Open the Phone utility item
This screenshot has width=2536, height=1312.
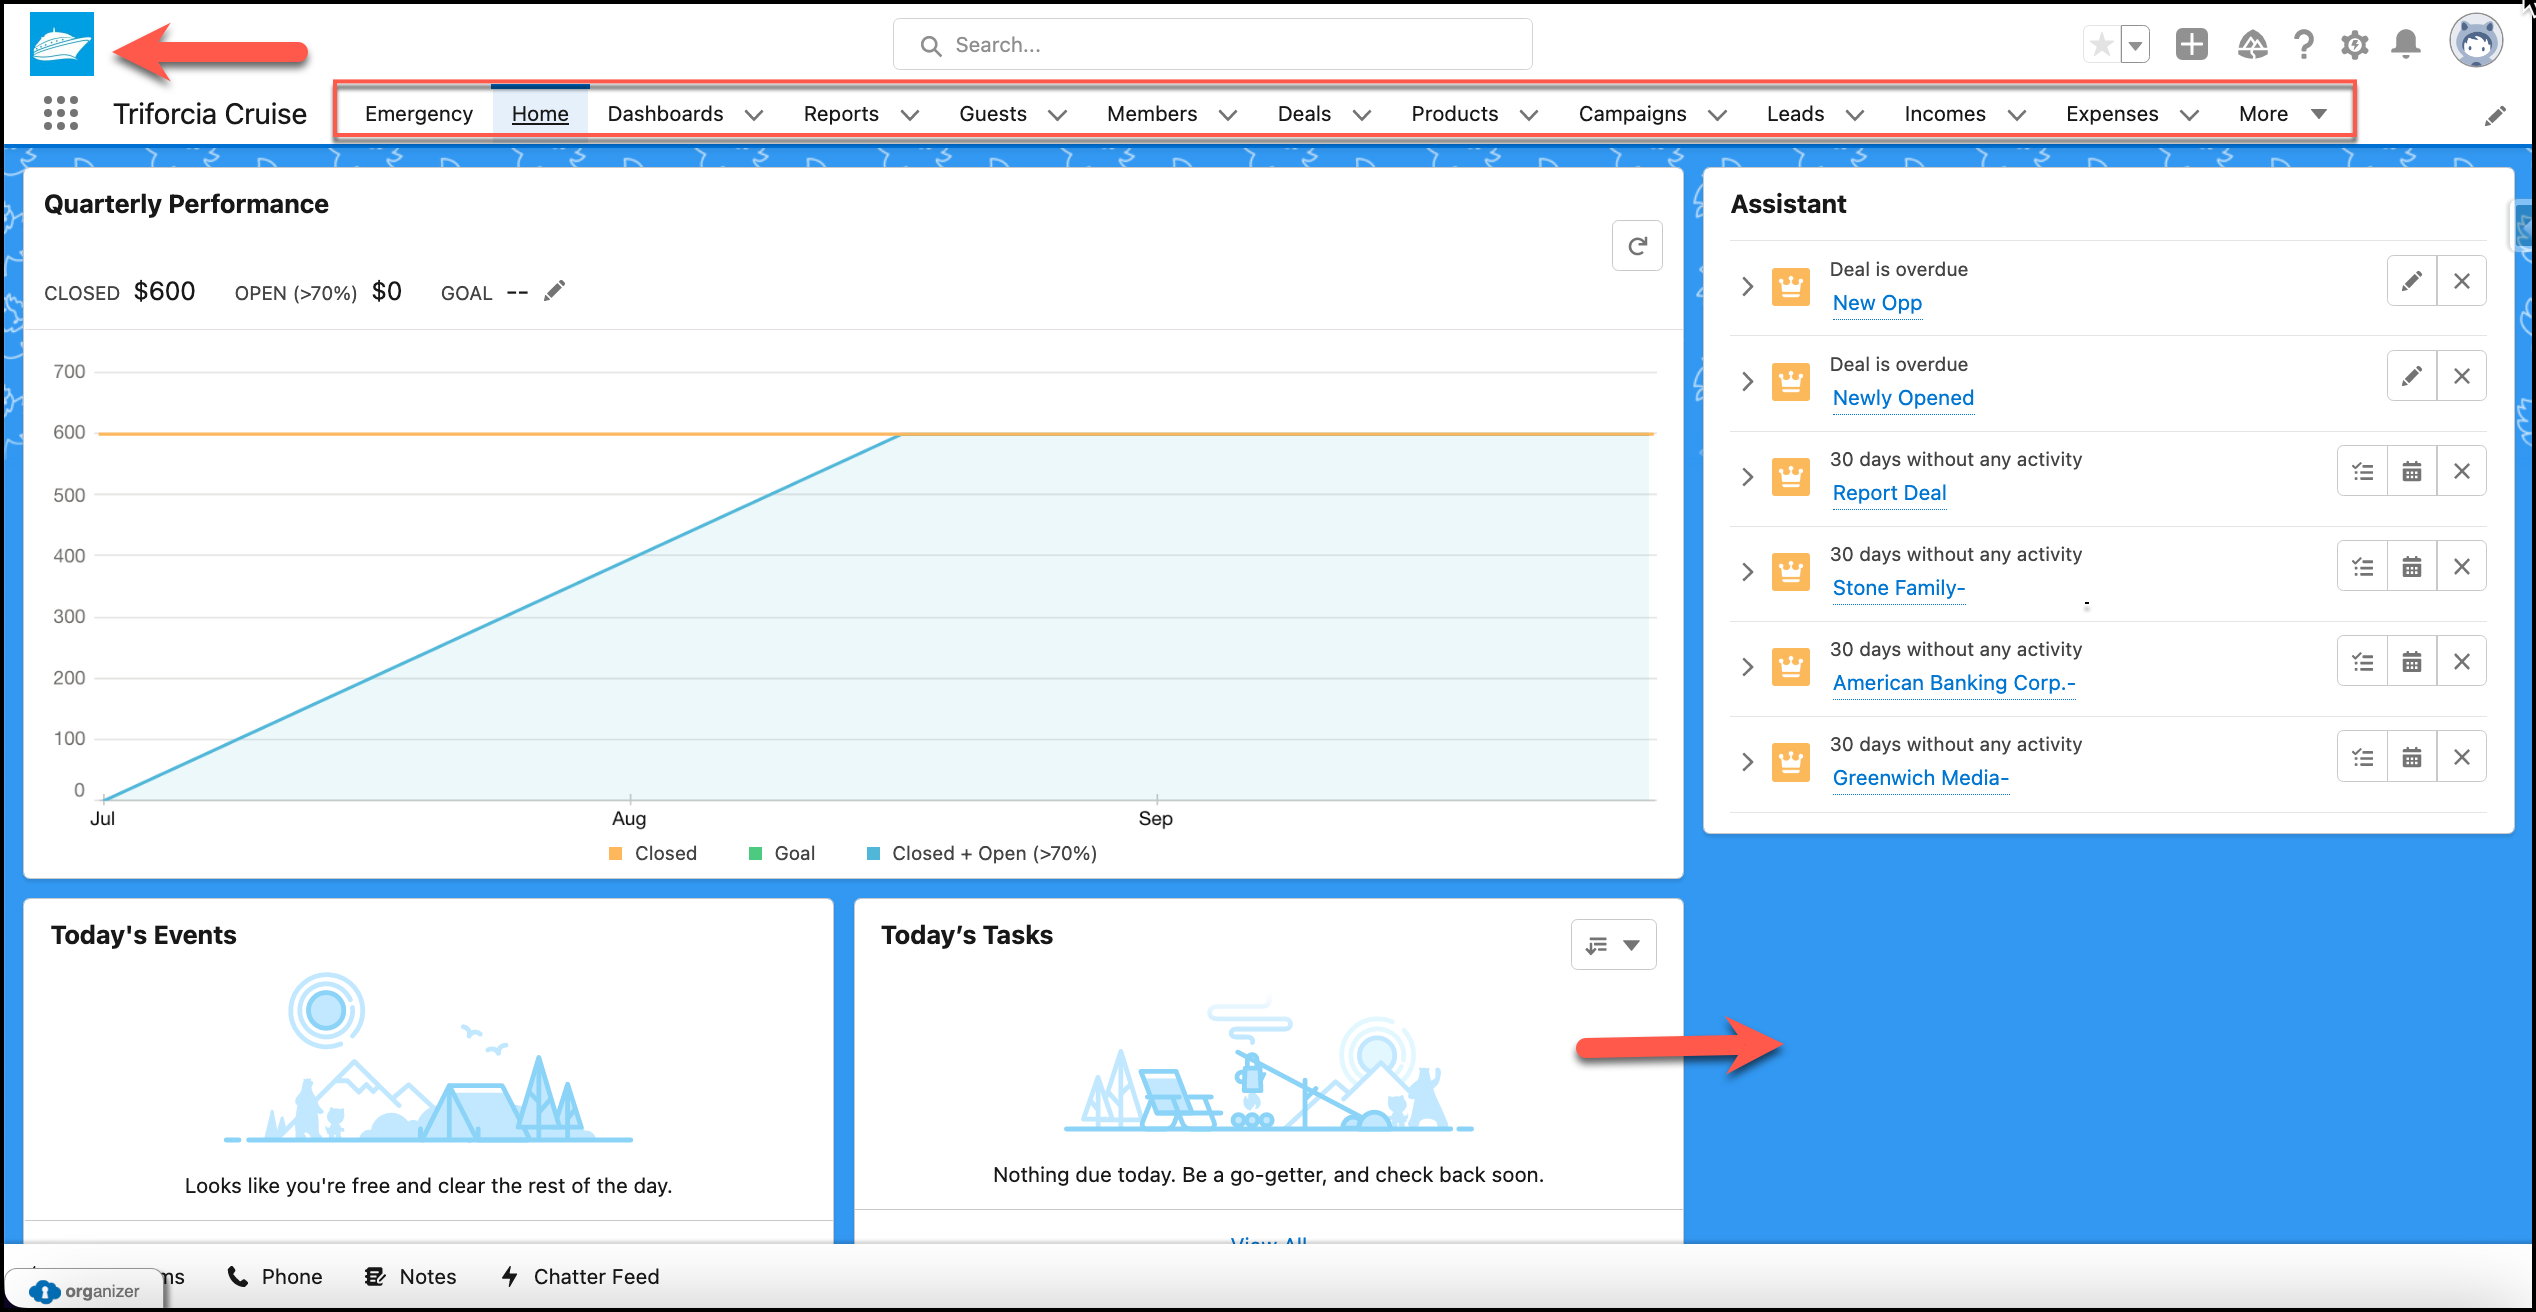(x=275, y=1277)
